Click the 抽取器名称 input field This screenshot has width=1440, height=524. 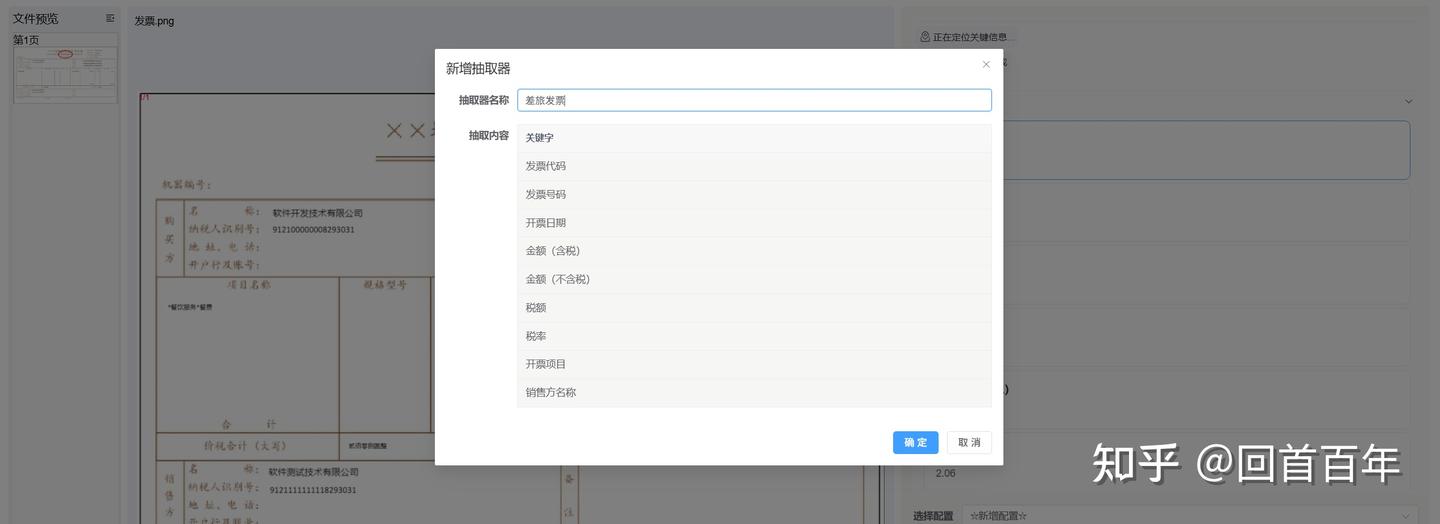(754, 100)
